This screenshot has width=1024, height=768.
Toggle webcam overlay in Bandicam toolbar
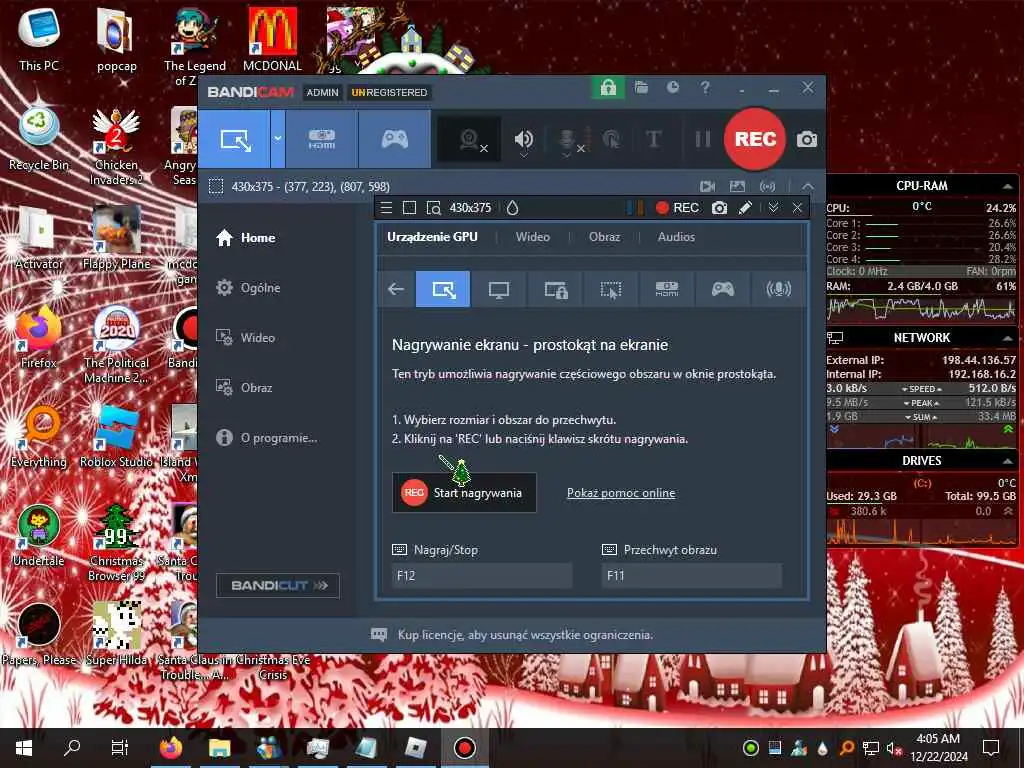pos(470,139)
